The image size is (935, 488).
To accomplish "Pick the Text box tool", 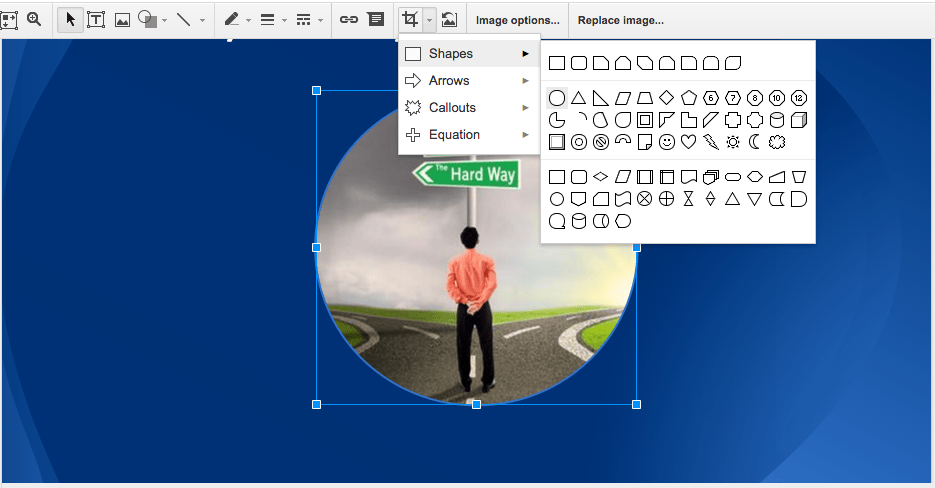I will coord(95,20).
